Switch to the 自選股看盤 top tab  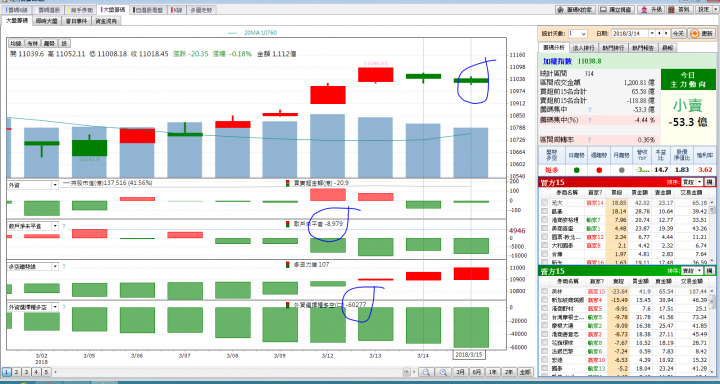[149, 10]
